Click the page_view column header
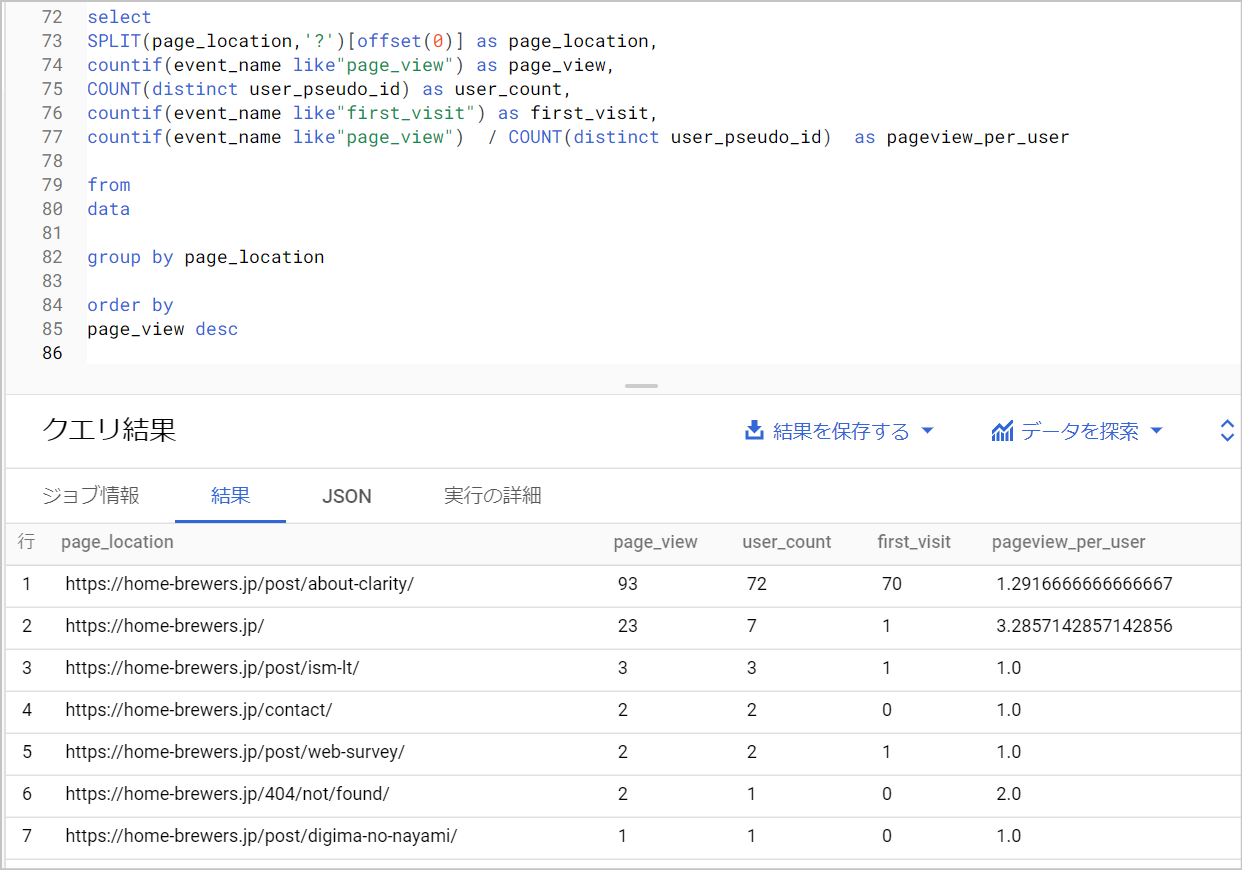This screenshot has width=1242, height=870. pos(655,542)
